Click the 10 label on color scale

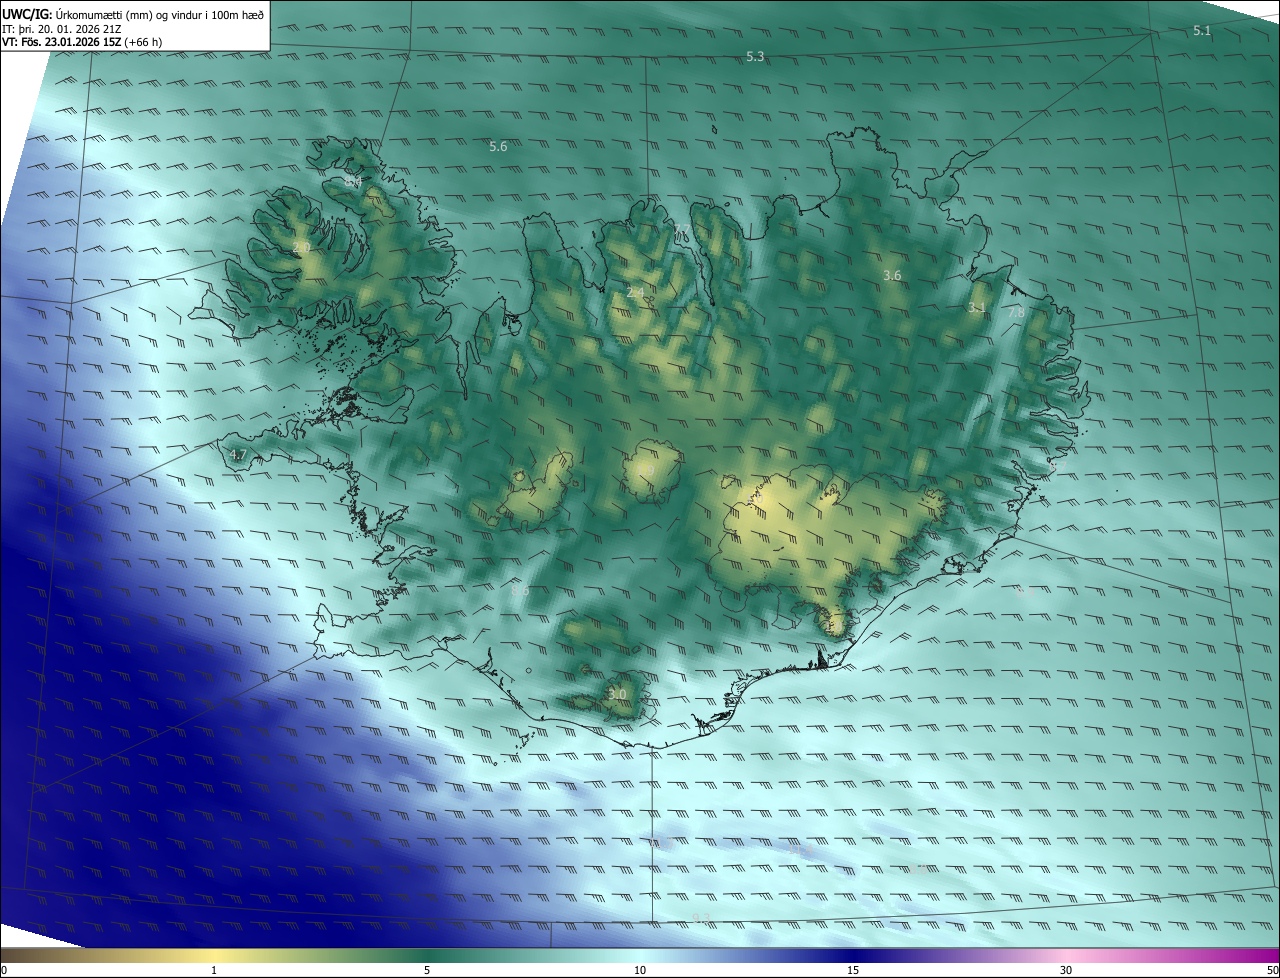[x=640, y=970]
